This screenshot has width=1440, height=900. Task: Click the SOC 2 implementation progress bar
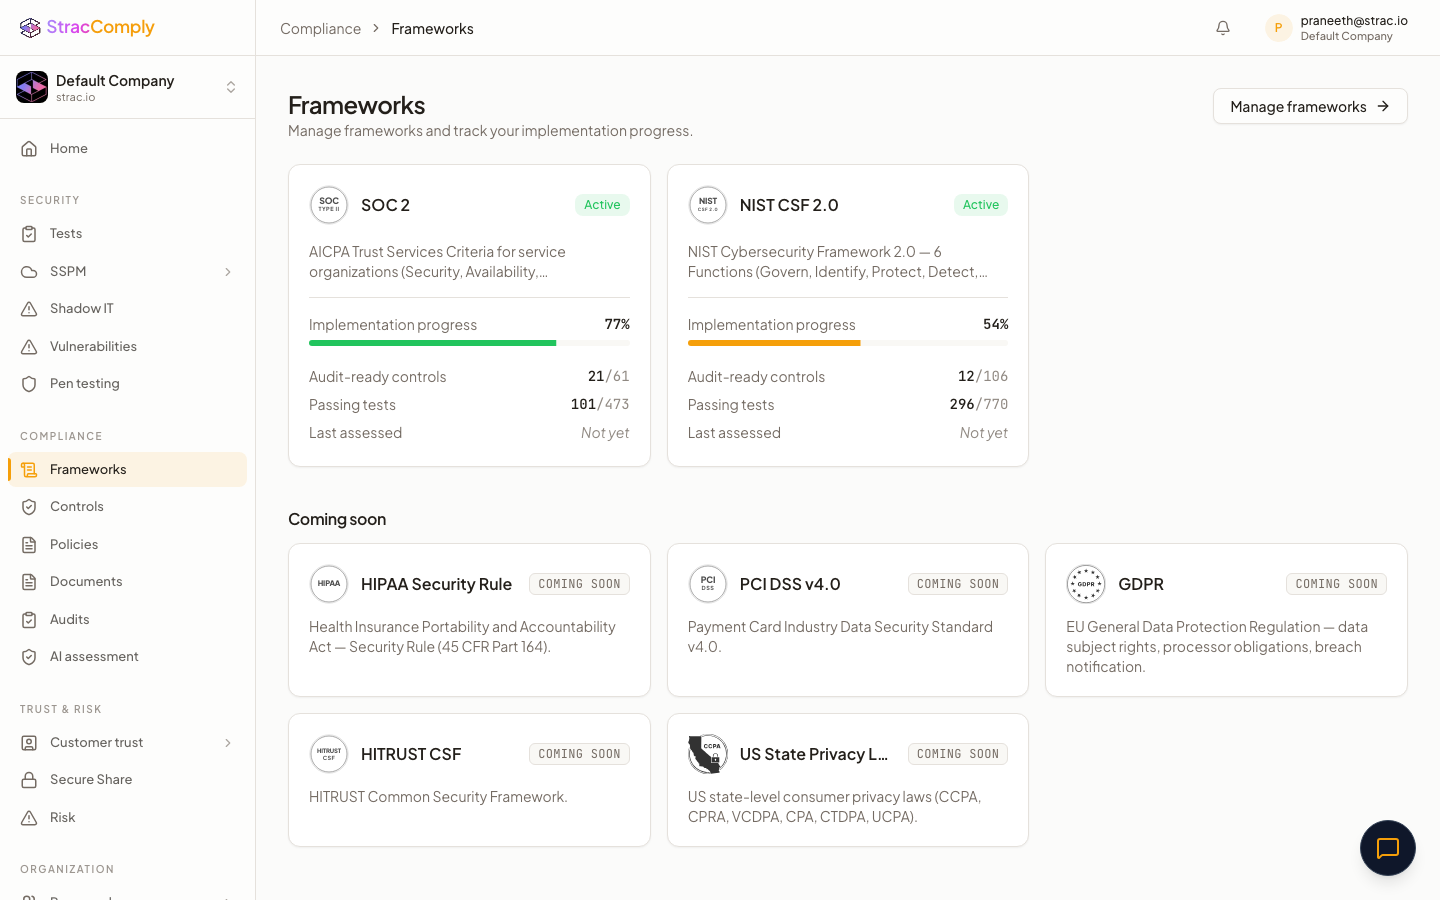click(469, 343)
